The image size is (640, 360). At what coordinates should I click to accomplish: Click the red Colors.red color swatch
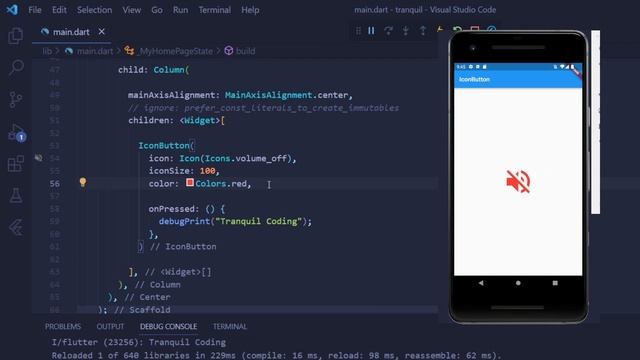pos(190,182)
